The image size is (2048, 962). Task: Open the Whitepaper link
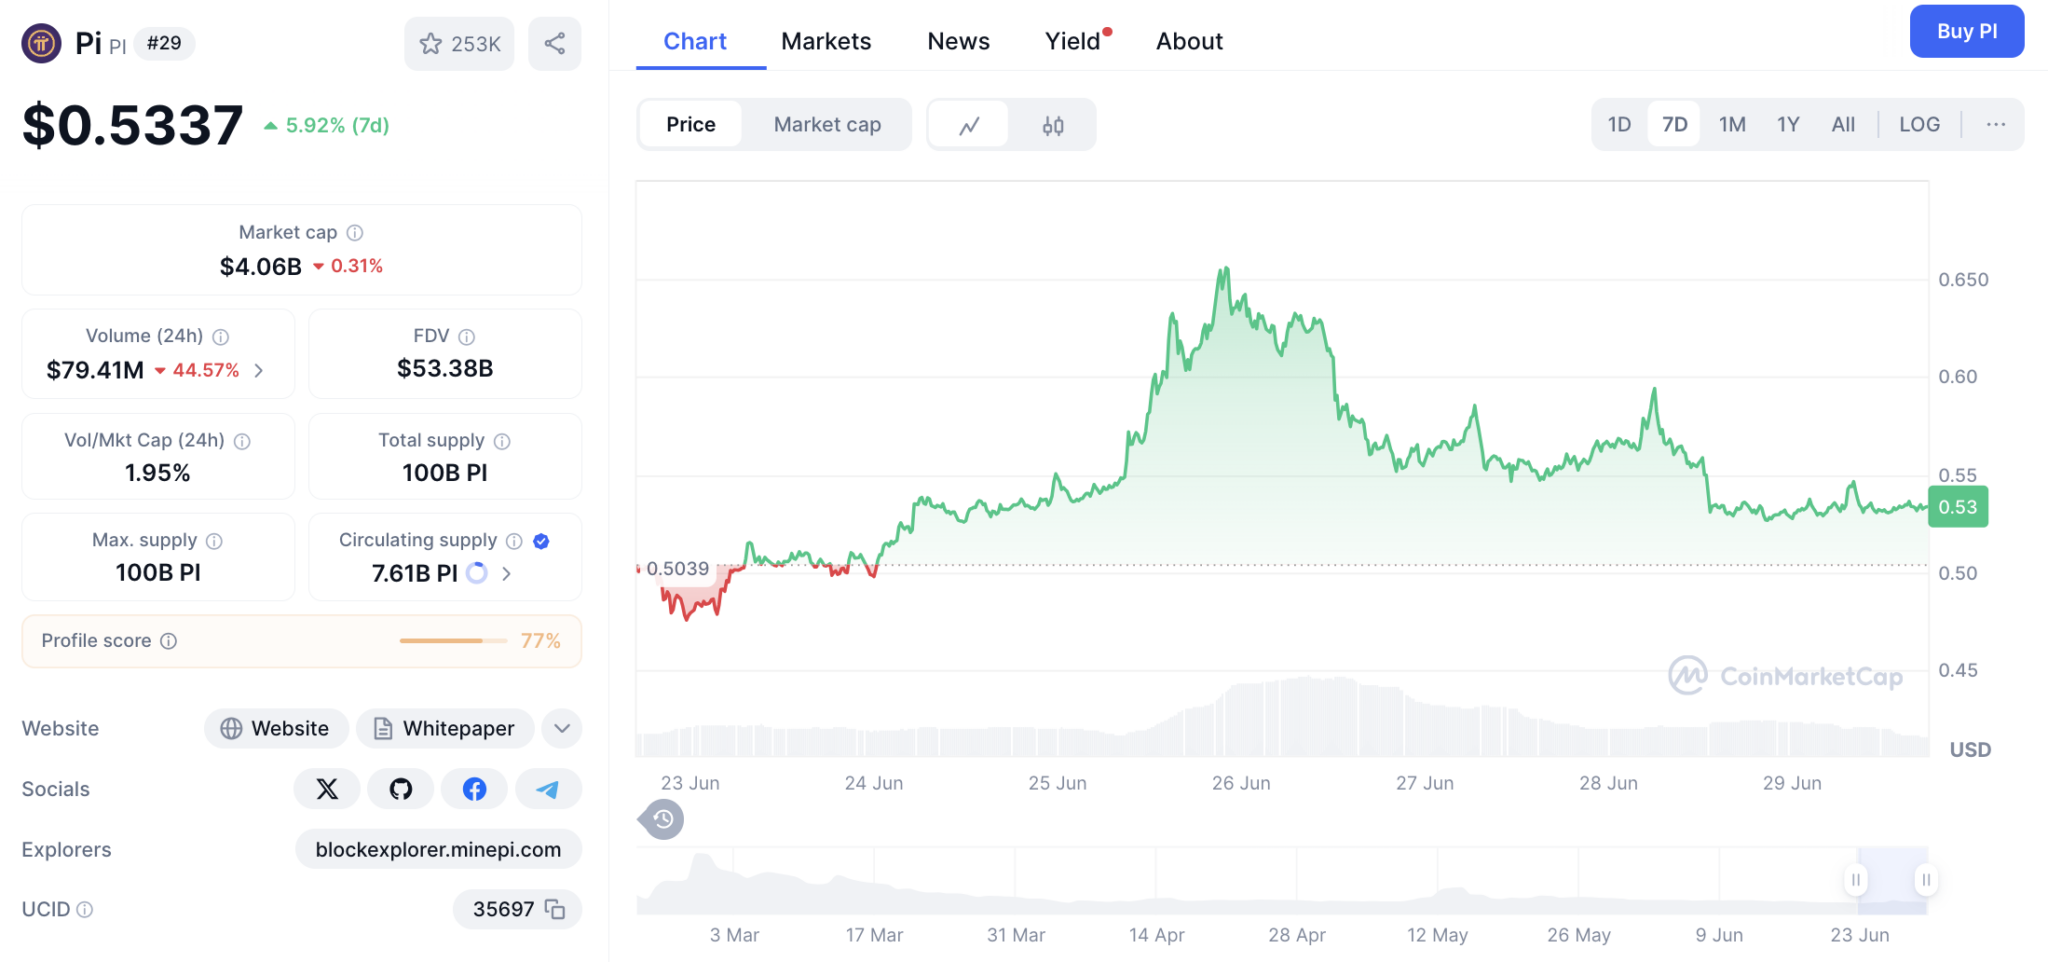(445, 728)
